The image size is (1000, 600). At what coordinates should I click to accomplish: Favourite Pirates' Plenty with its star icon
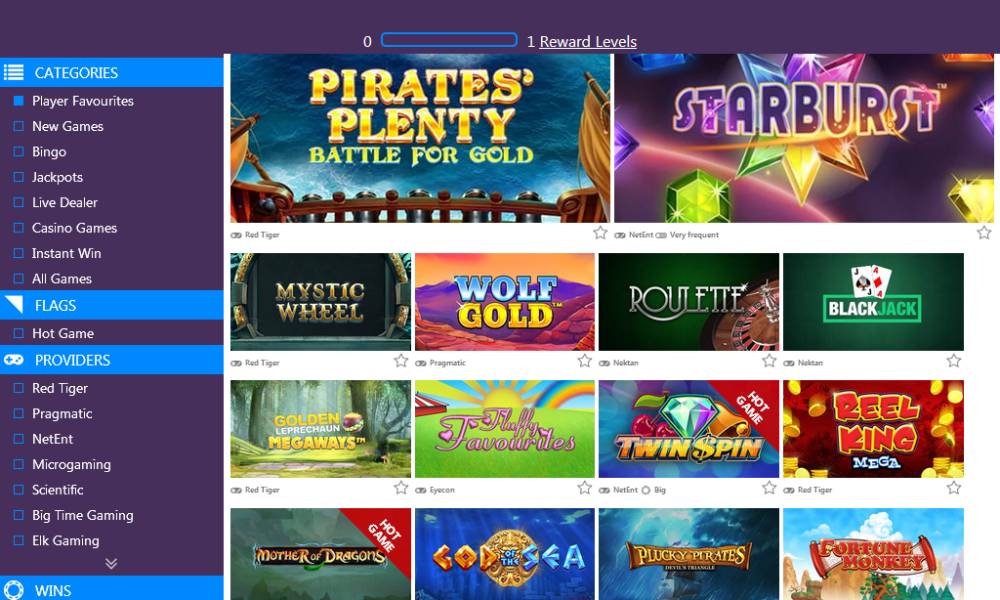click(x=600, y=233)
